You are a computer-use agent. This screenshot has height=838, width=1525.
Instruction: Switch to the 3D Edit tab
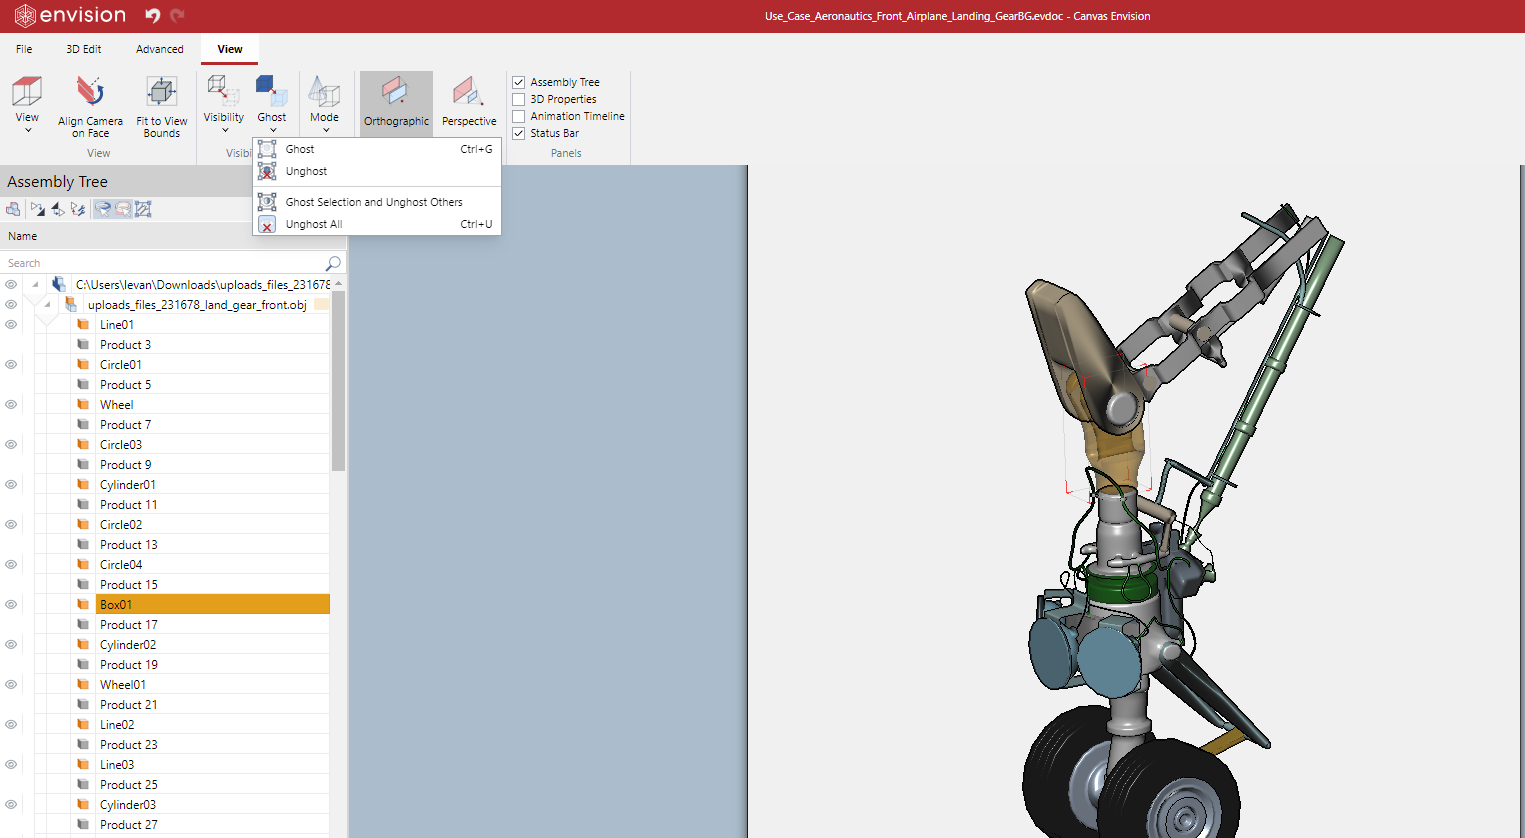click(x=84, y=49)
